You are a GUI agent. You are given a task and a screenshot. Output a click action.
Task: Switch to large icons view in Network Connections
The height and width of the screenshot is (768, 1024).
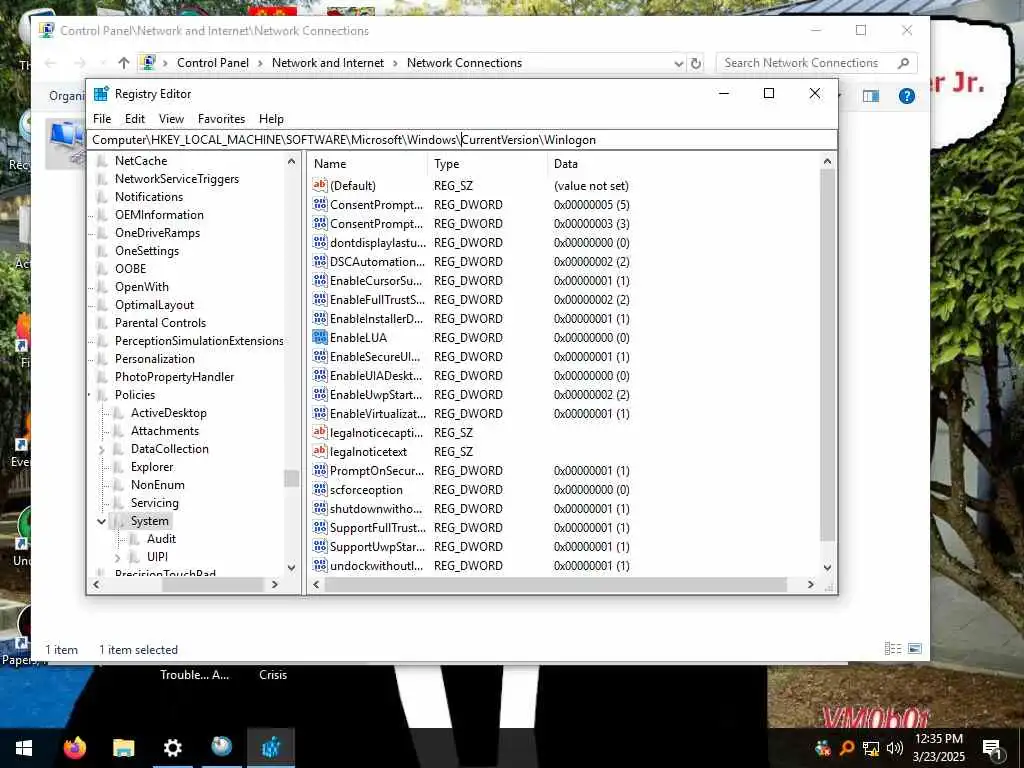coord(915,648)
